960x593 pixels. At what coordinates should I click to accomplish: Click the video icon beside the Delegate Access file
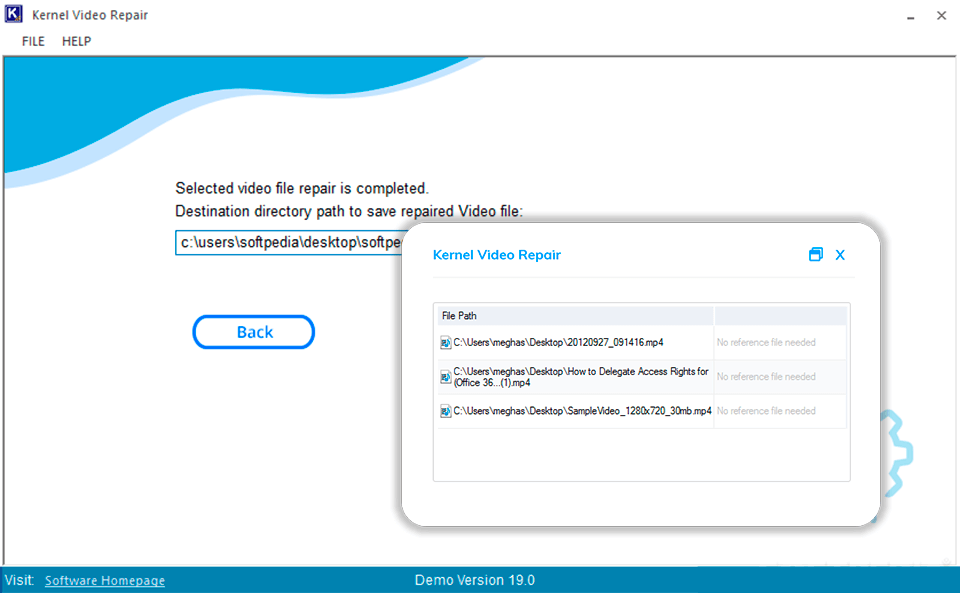(445, 376)
